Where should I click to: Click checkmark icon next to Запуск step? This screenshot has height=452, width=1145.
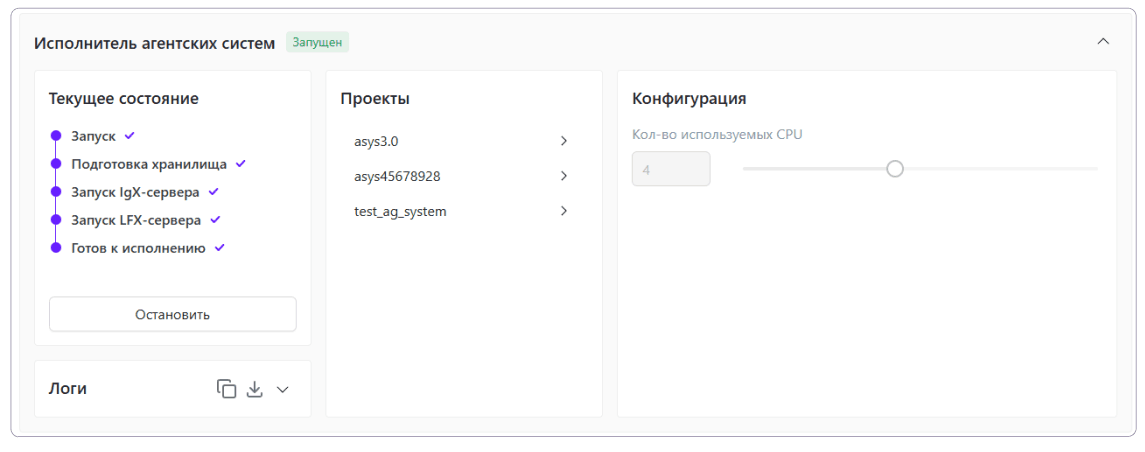pos(129,135)
